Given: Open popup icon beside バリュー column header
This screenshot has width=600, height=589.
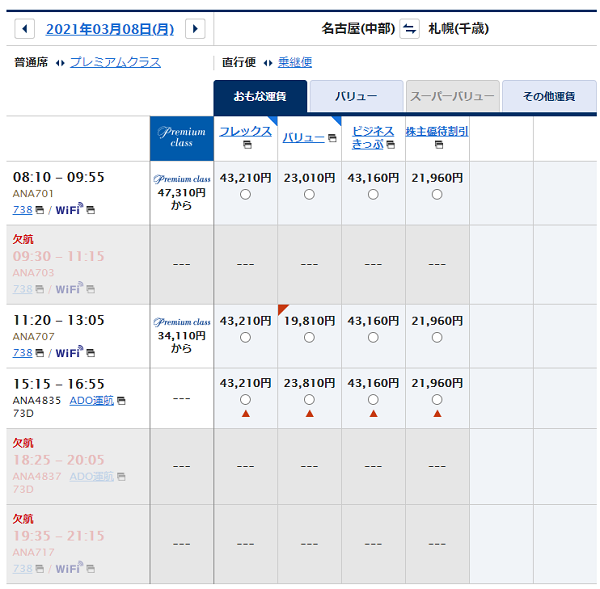Looking at the screenshot, I should [333, 138].
